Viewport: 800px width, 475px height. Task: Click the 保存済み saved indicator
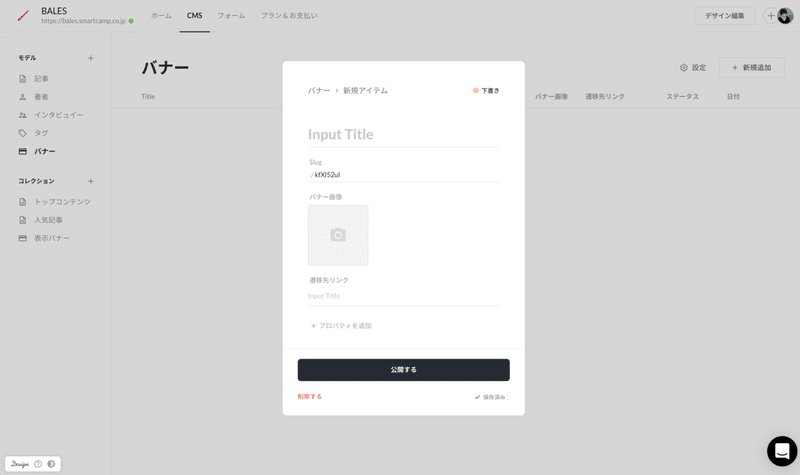pos(491,397)
